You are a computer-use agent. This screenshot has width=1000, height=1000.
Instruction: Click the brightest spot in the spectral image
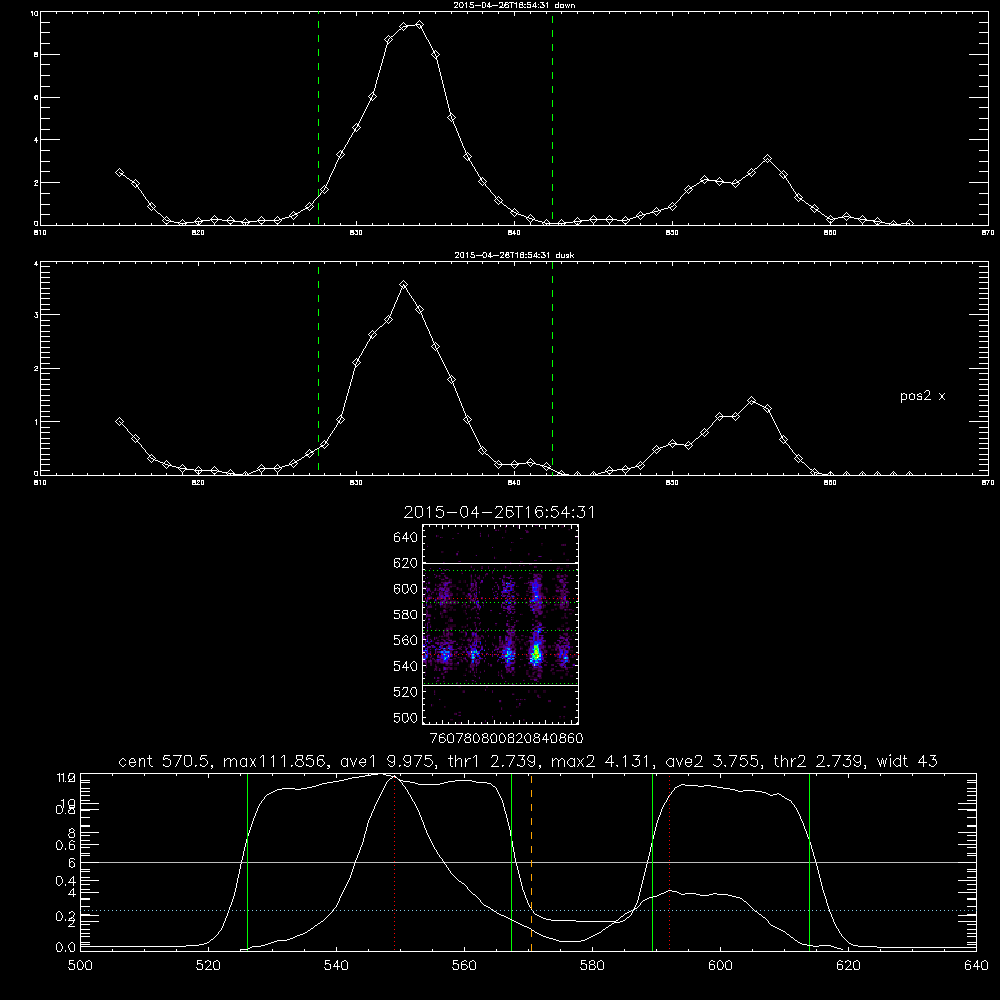536,652
